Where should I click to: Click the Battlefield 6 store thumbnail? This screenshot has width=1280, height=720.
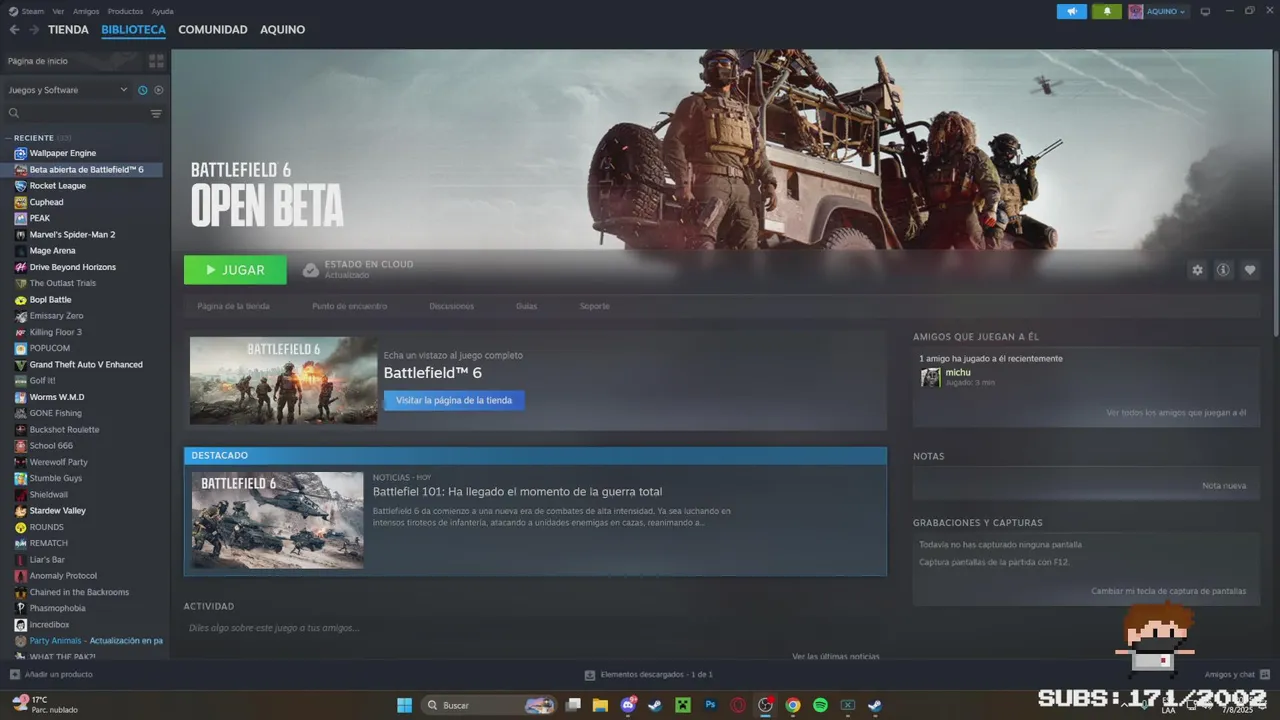[x=283, y=381]
